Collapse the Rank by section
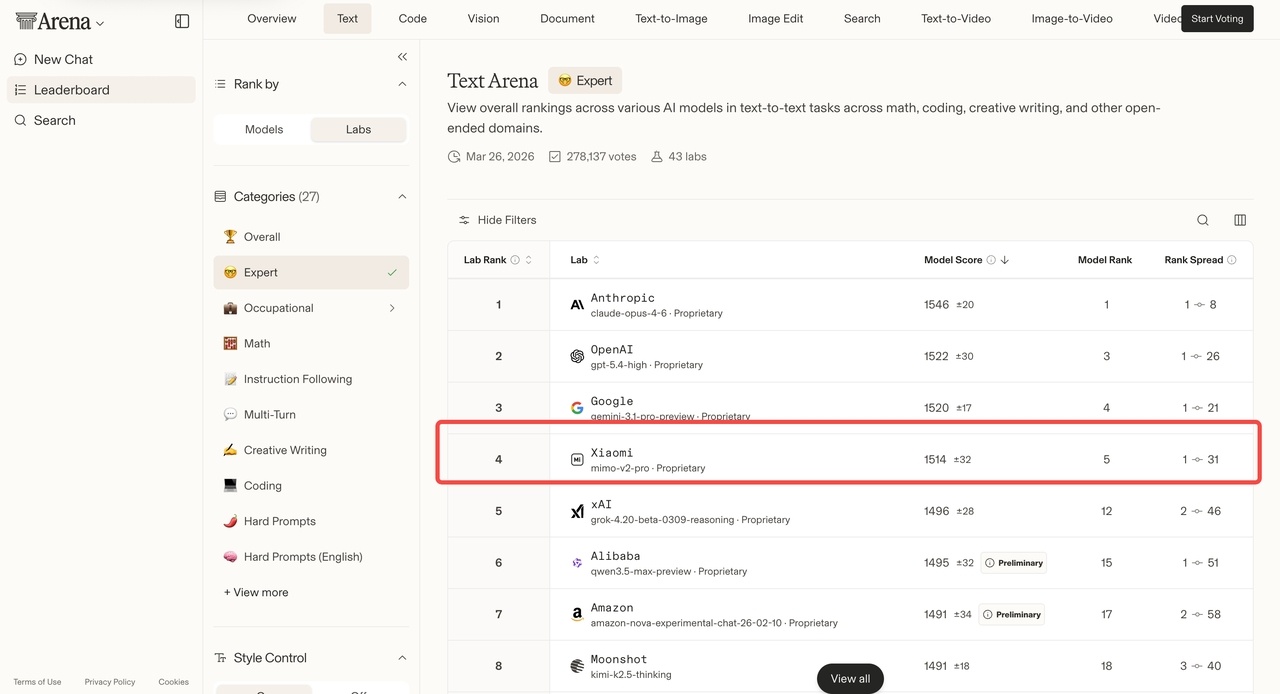The width and height of the screenshot is (1280, 694). point(402,84)
